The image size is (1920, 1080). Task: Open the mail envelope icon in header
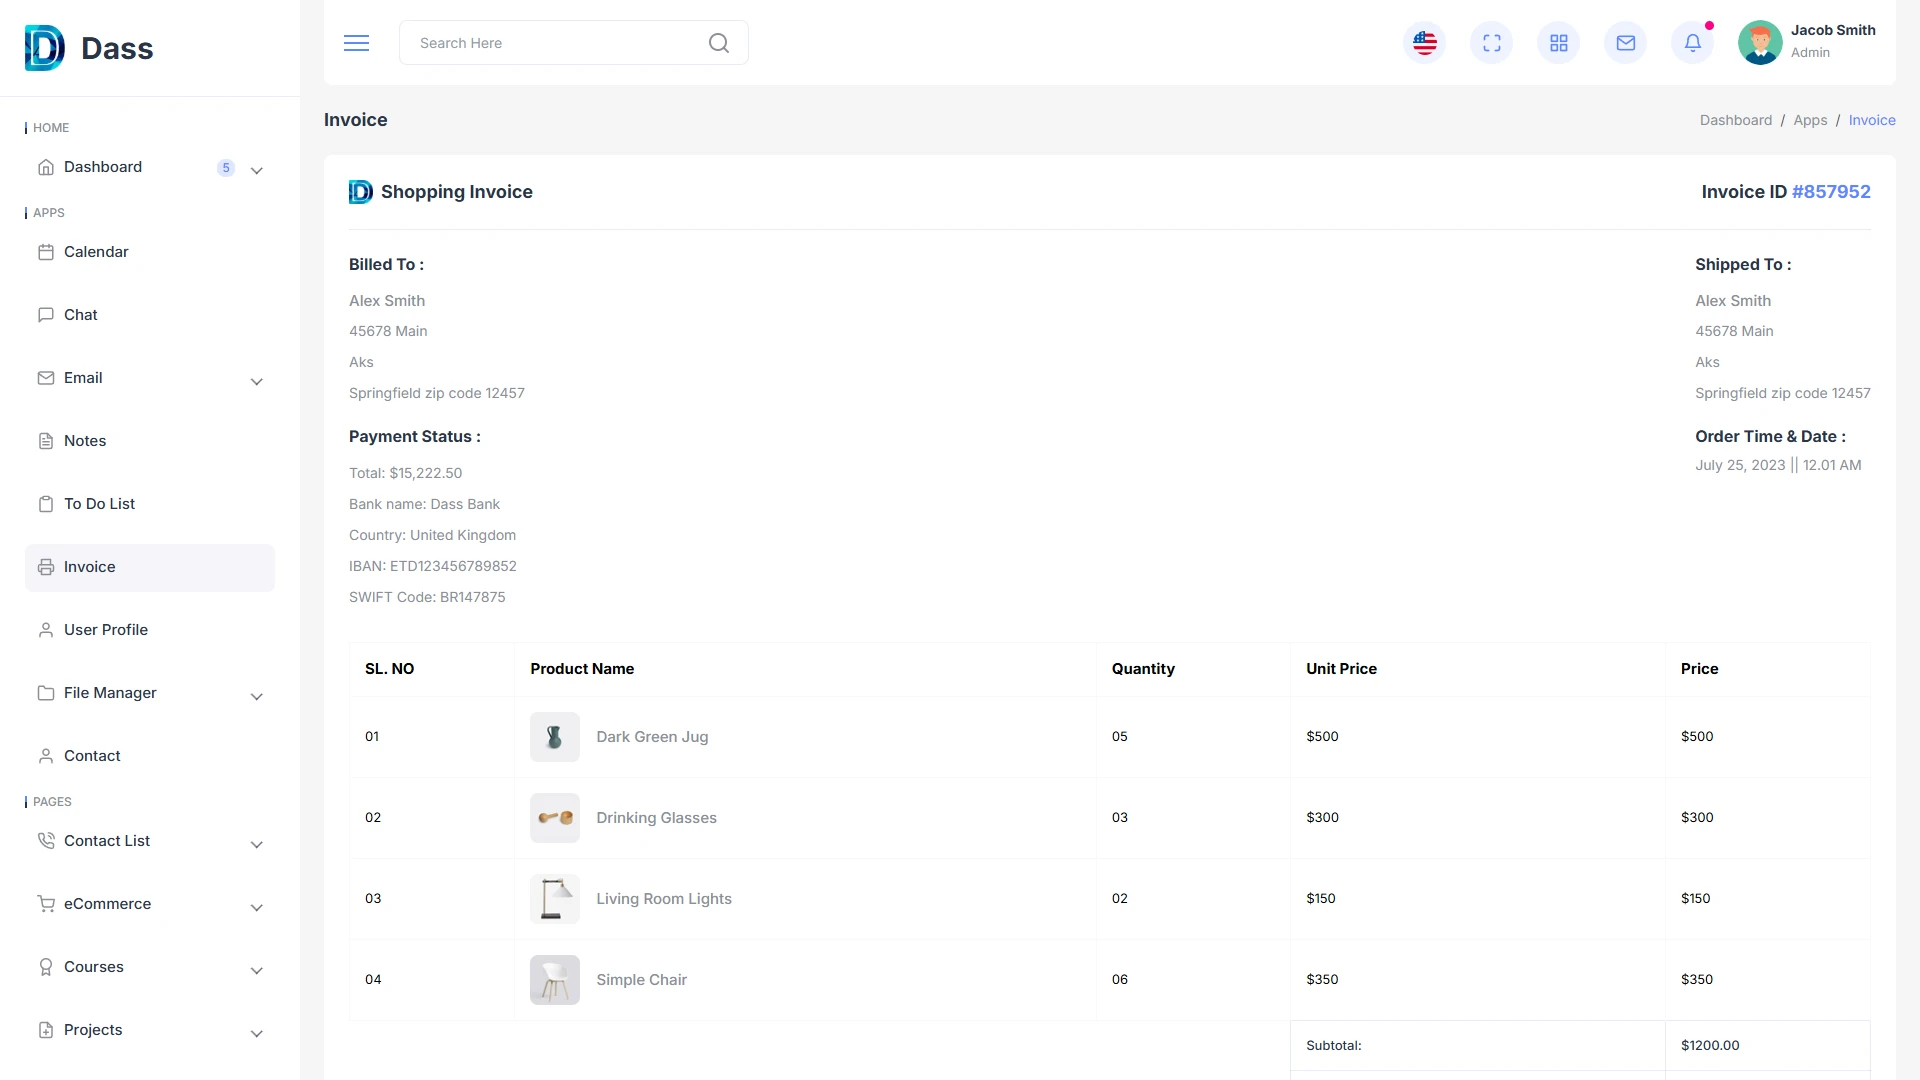click(1625, 43)
